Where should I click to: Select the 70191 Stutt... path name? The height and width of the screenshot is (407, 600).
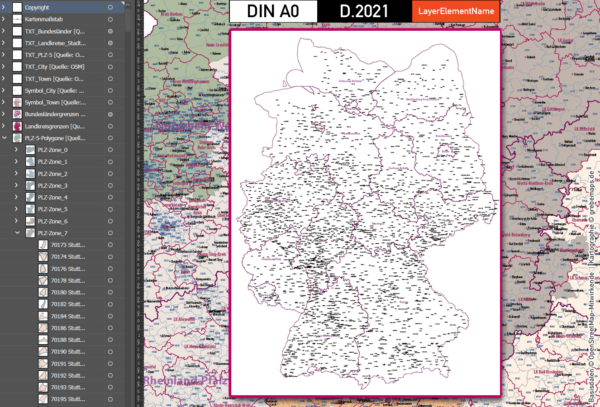click(x=68, y=363)
